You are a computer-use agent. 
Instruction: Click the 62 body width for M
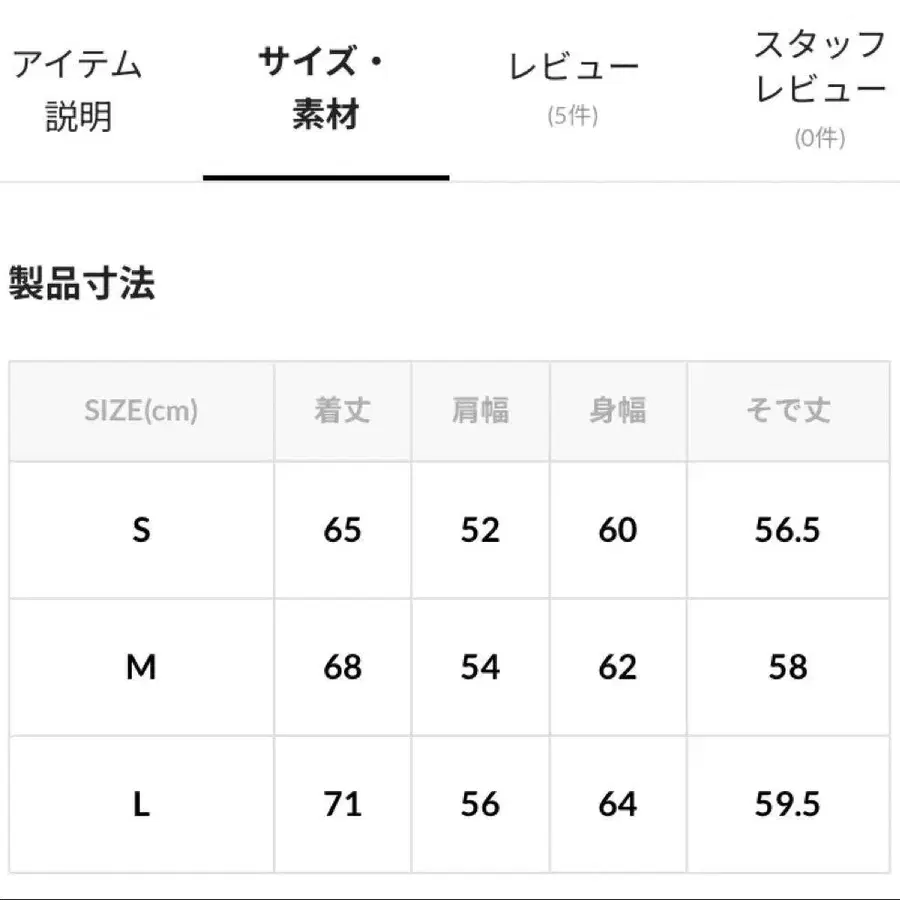pyautogui.click(x=618, y=666)
